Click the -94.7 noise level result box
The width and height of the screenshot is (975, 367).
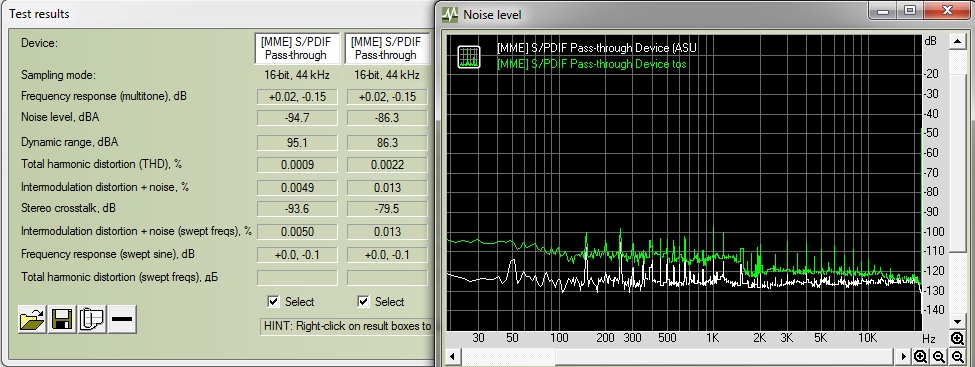(297, 119)
